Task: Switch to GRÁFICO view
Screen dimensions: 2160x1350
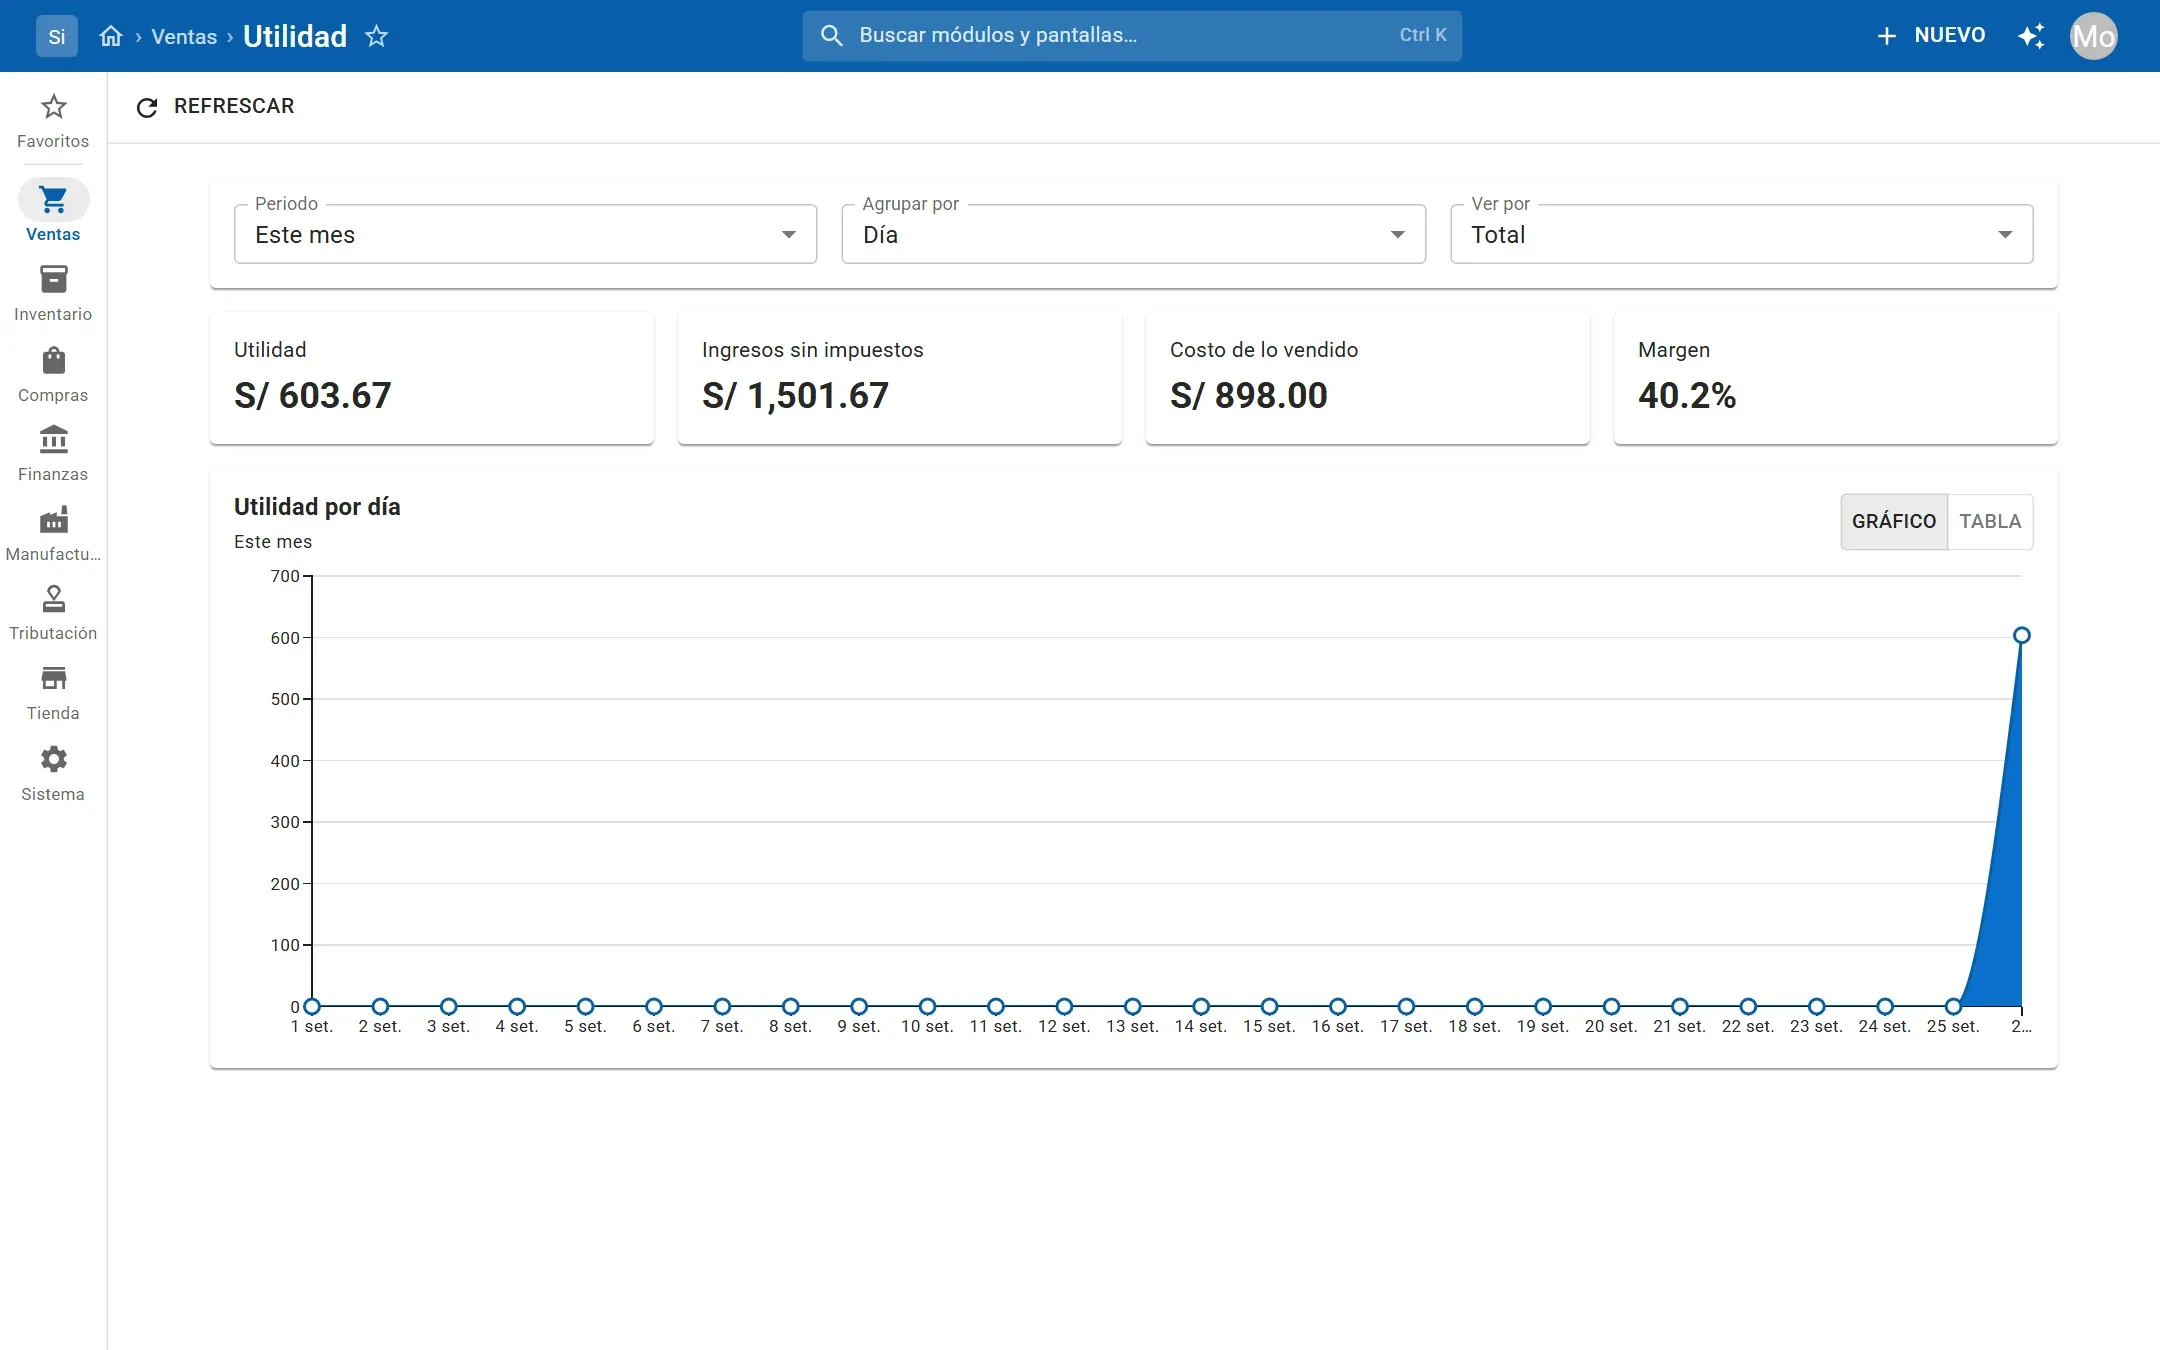Action: click(1894, 521)
